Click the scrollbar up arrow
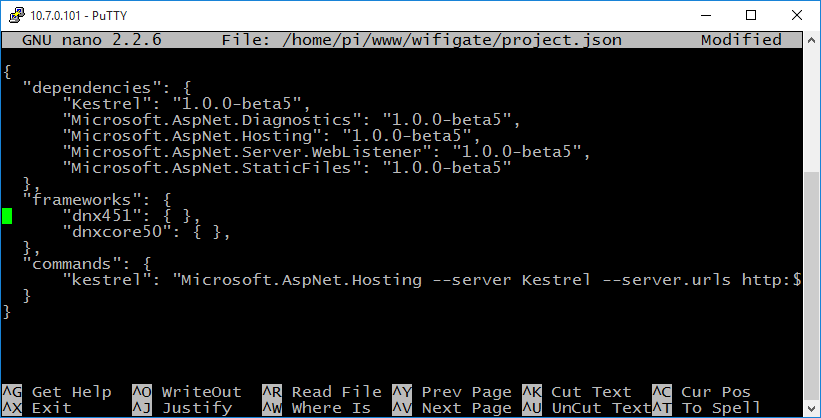Screen dimensions: 821x418 pos(812,39)
